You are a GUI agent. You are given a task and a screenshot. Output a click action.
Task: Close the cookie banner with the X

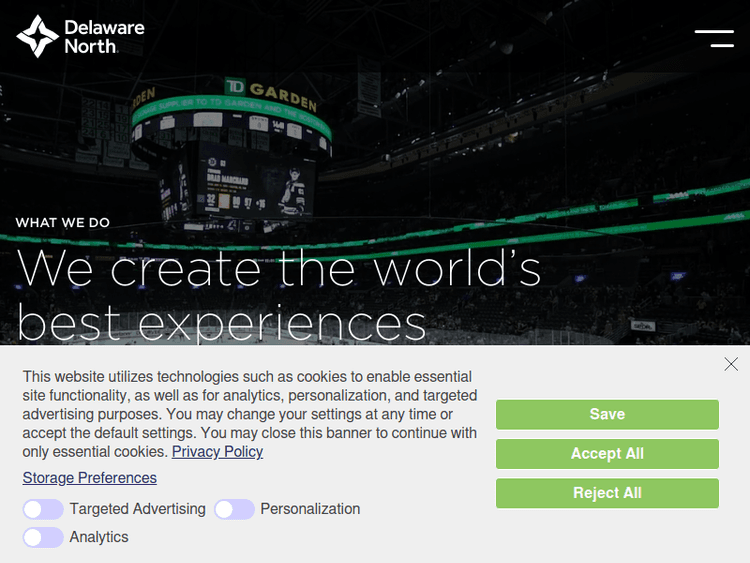coord(731,364)
